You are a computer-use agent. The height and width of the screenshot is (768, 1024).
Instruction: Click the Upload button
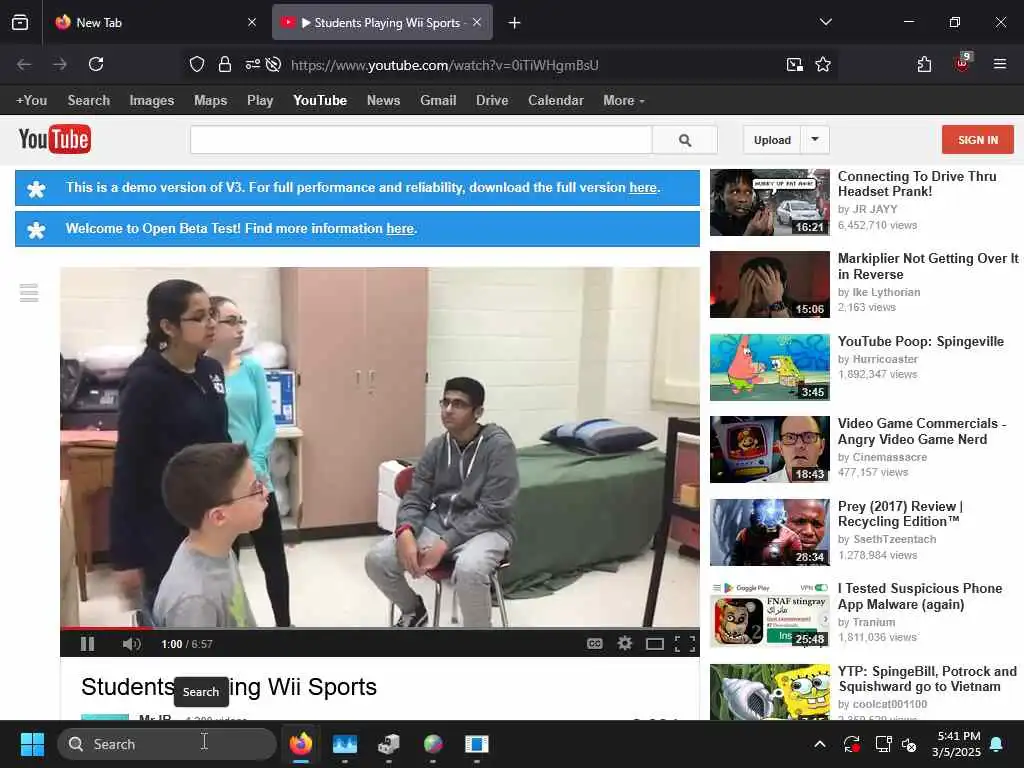772,140
